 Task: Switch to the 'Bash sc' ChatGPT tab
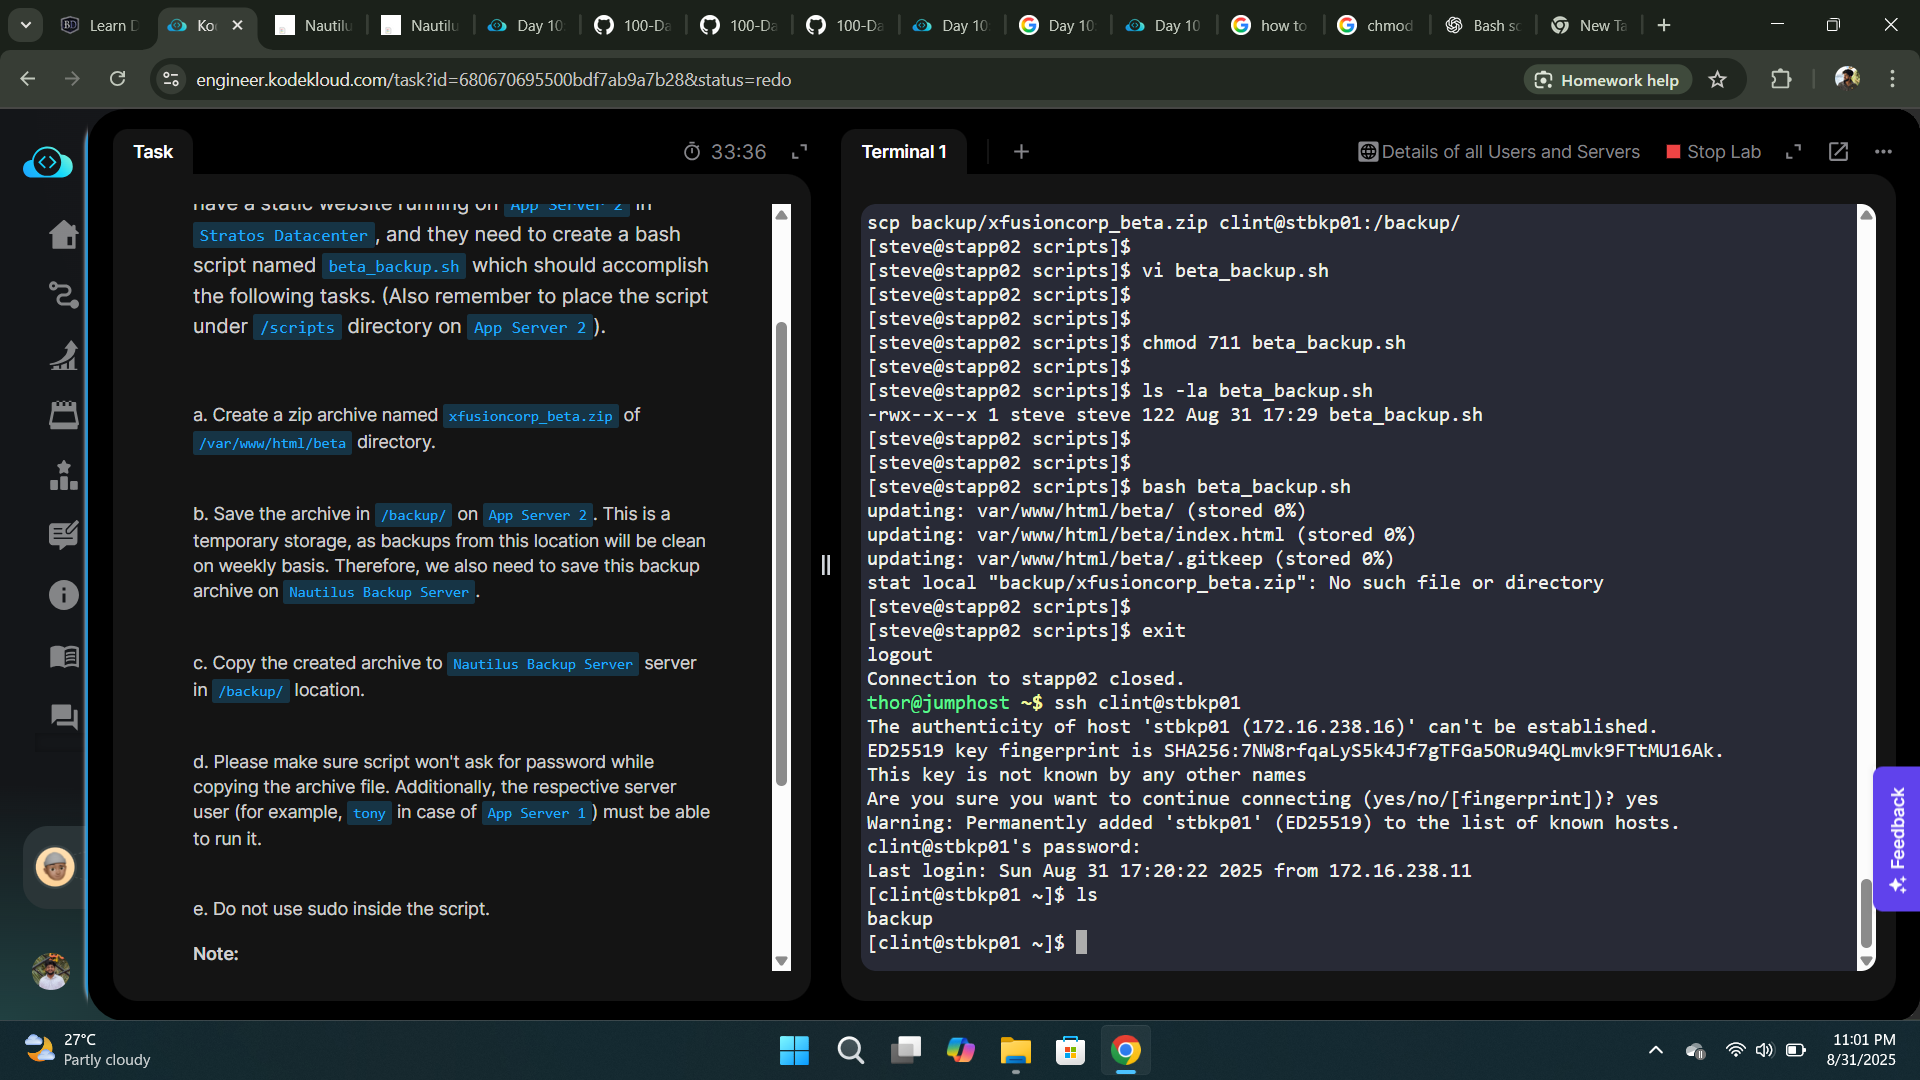(x=1484, y=25)
